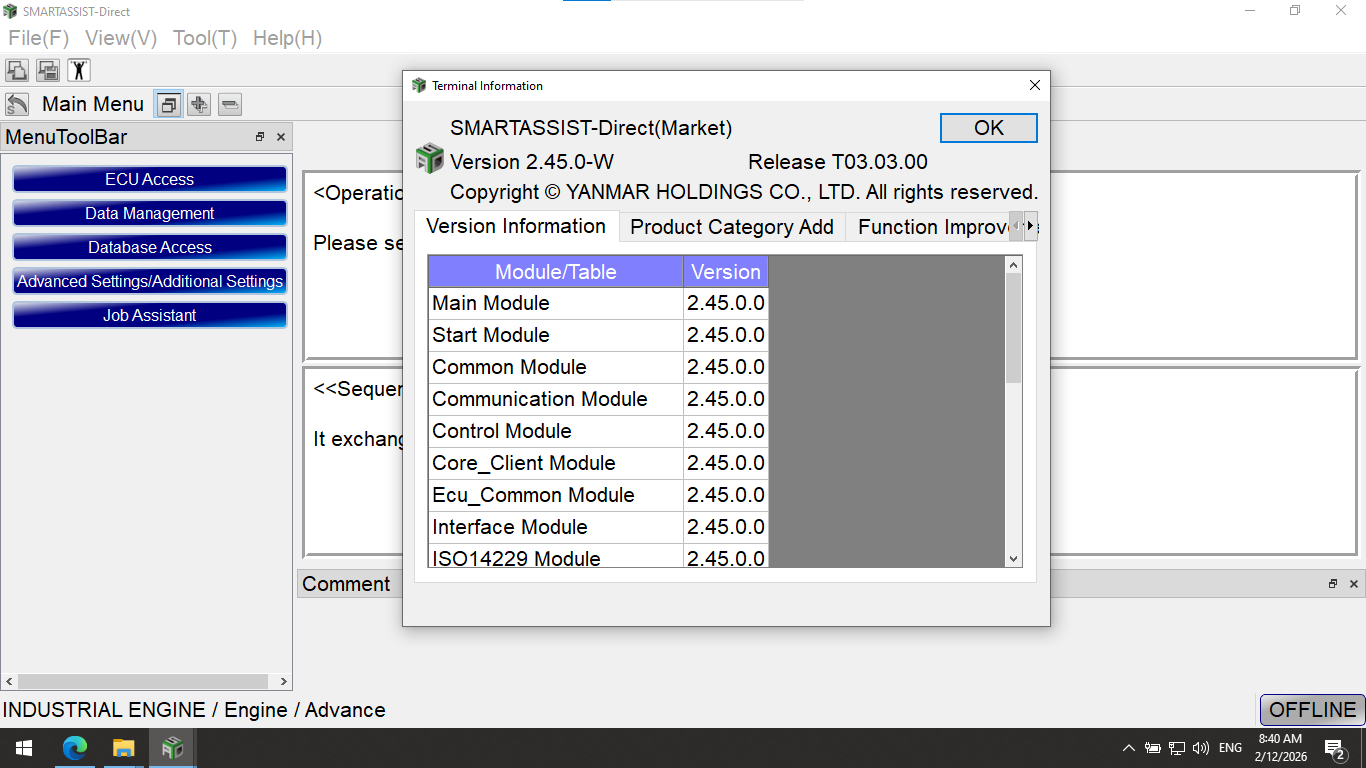Viewport: 1366px width, 768px height.
Task: Click the save-windows icon with floppy disk
Action: 48,70
